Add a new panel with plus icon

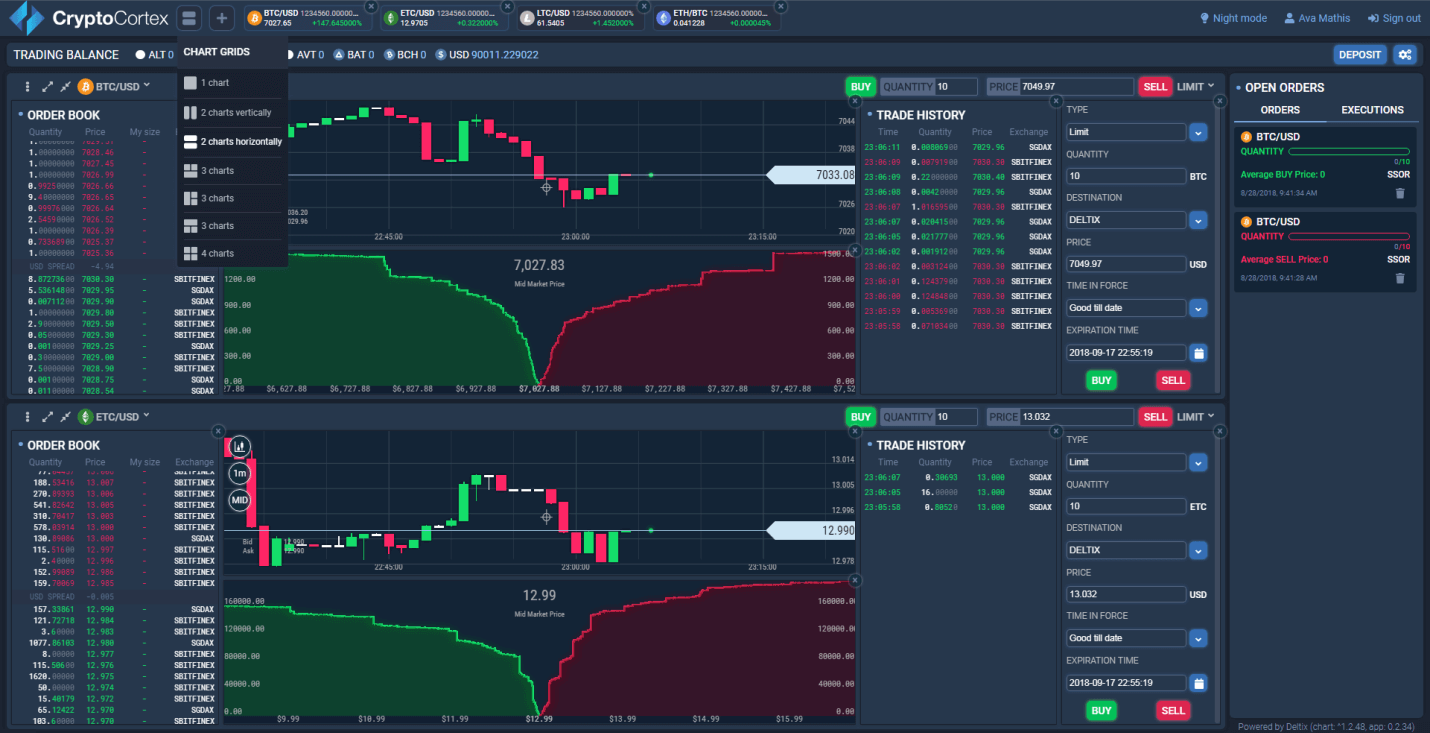click(x=223, y=18)
